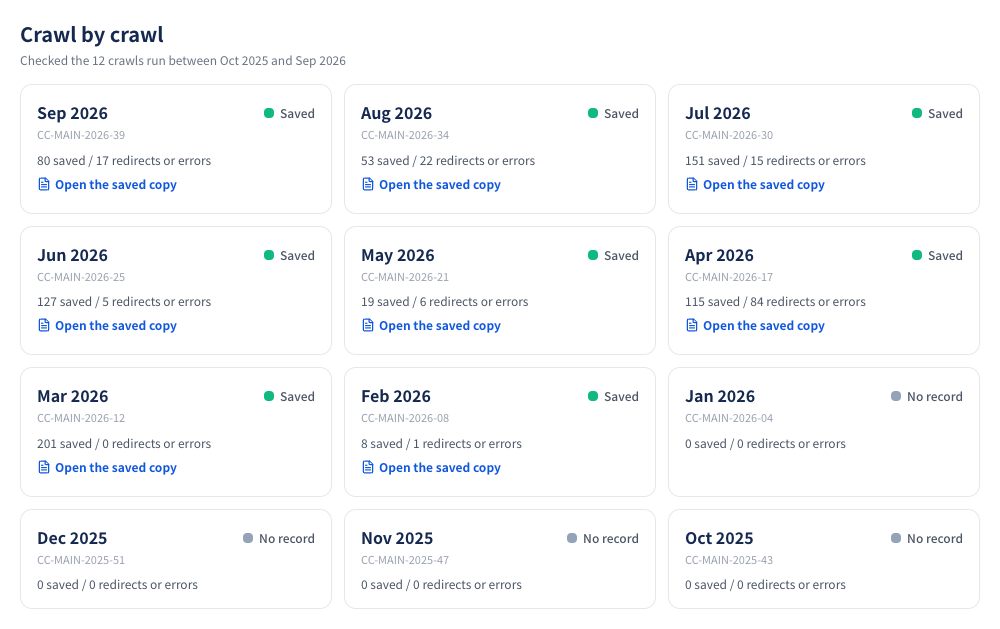Click the document icon in Apr 2026 card
Viewport: 1000px width, 629px height.
(692, 325)
